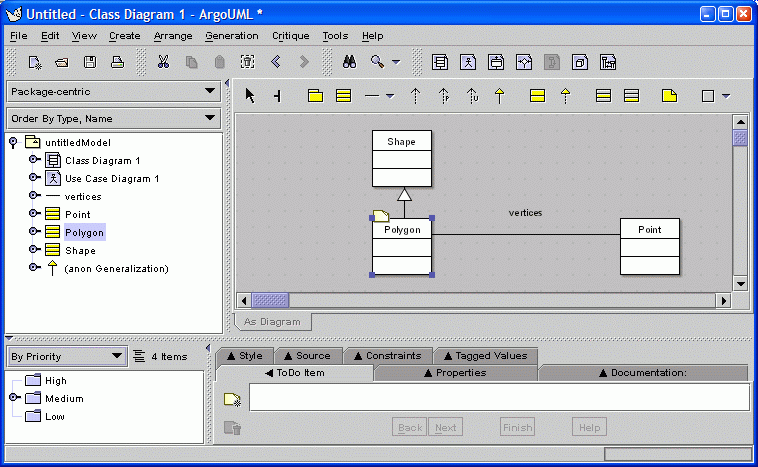Click the ToDo item description field

(x=499, y=397)
